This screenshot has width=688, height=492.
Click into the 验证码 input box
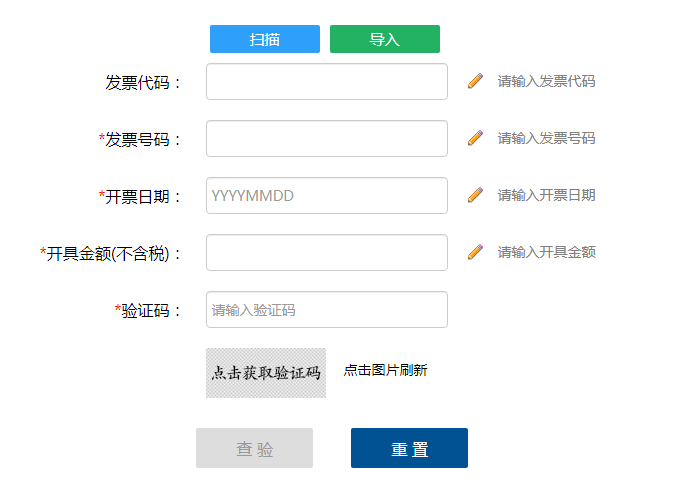tap(326, 310)
